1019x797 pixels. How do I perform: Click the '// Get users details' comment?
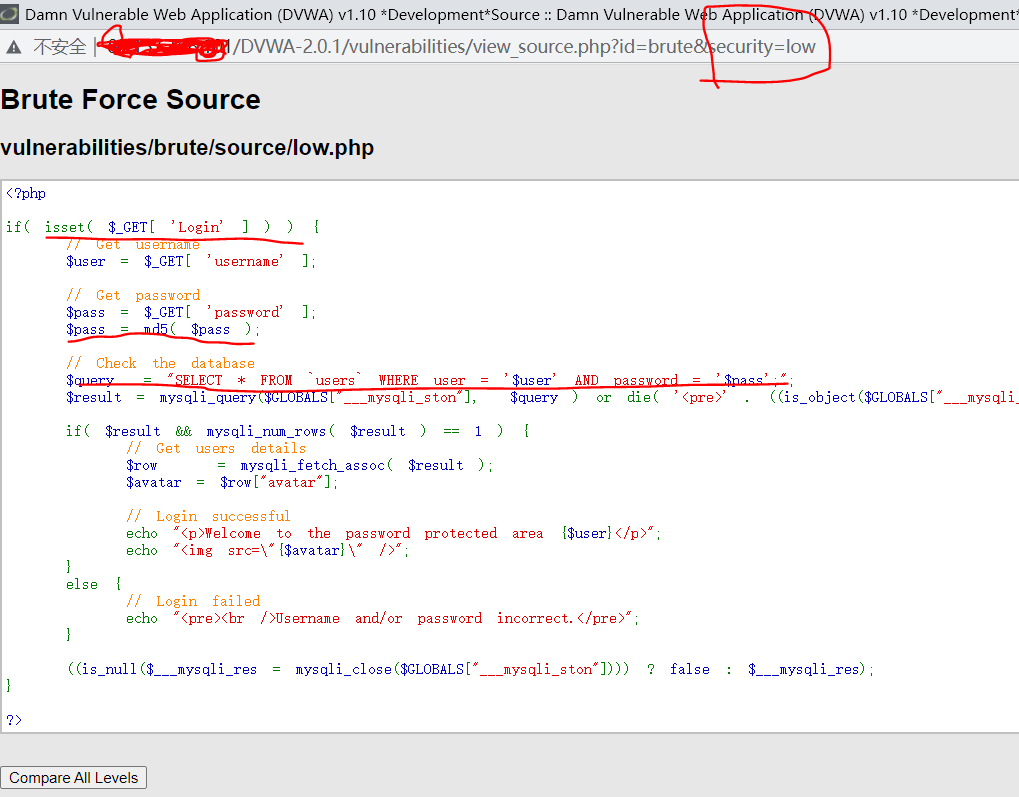click(x=216, y=448)
